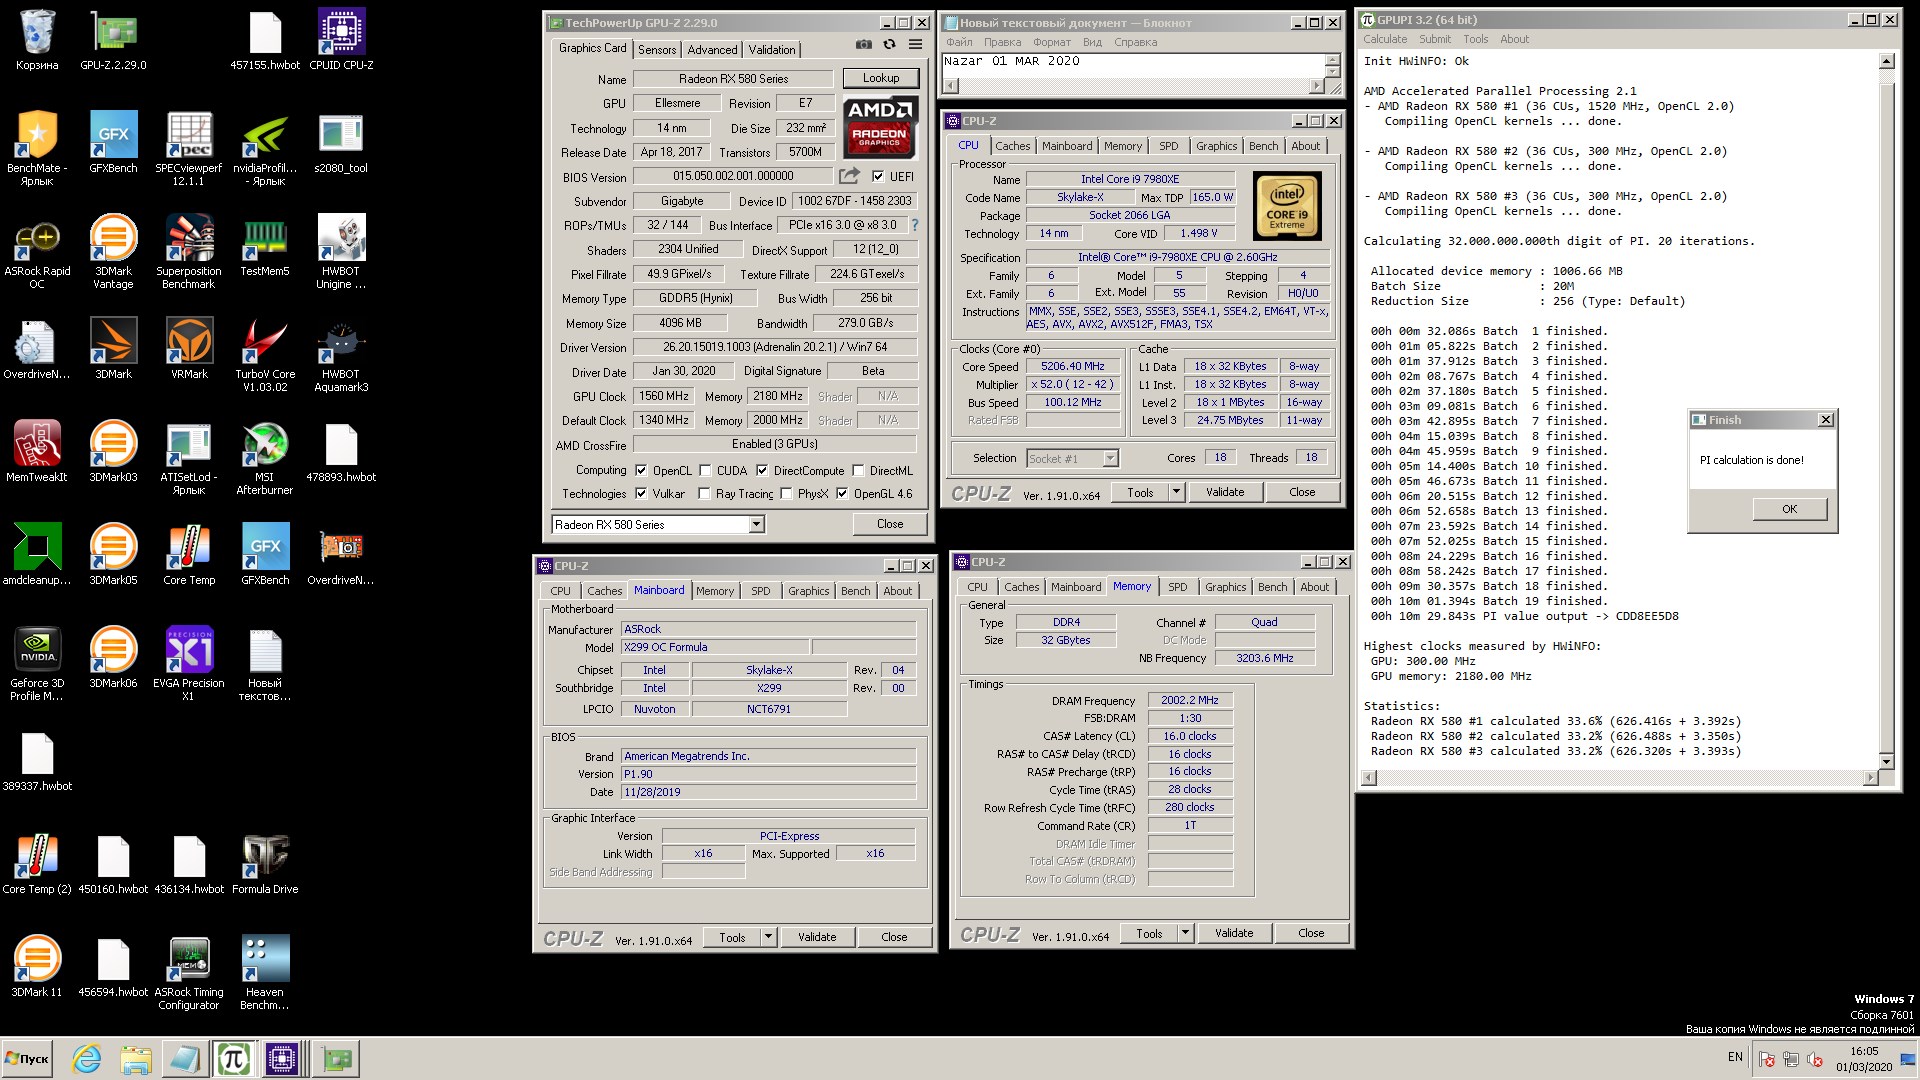Open Caches tab in top CPU-Z window
Viewport: 1920px width, 1080px height.
pos(1012,146)
